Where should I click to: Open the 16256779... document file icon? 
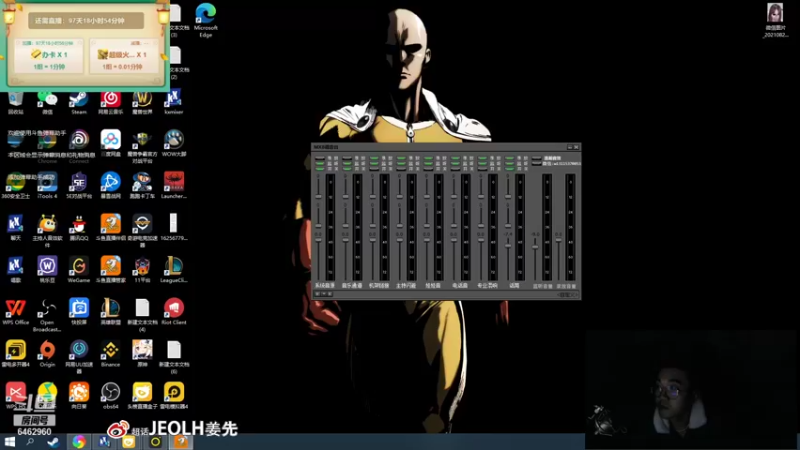(x=173, y=227)
